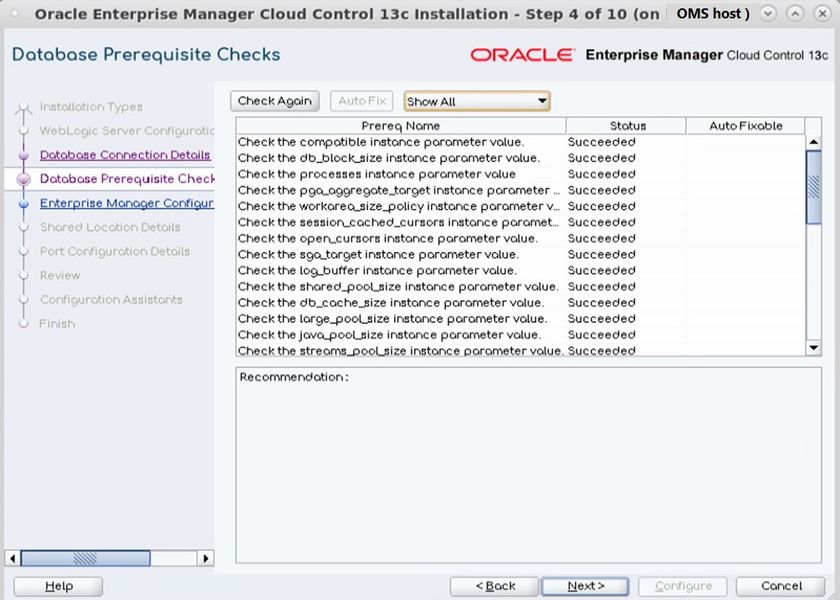840x600 pixels.
Task: Click the Next button
Action: tap(586, 586)
